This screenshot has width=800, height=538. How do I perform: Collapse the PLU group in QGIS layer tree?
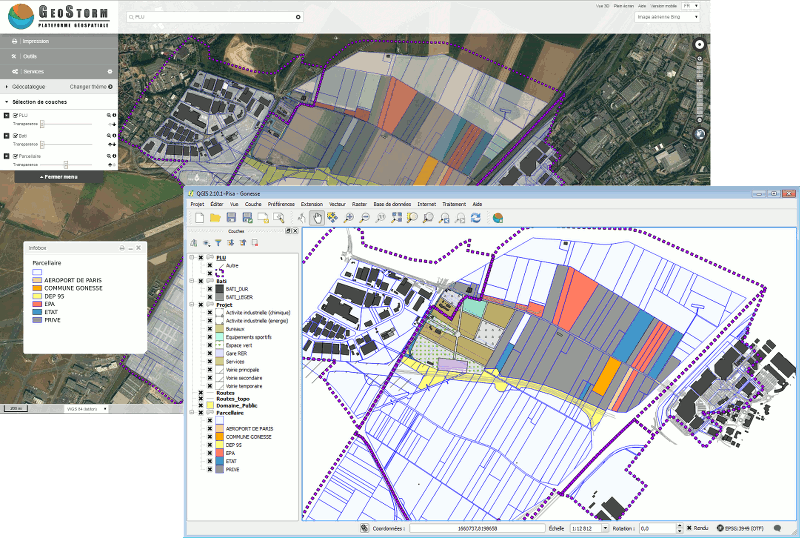point(192,258)
